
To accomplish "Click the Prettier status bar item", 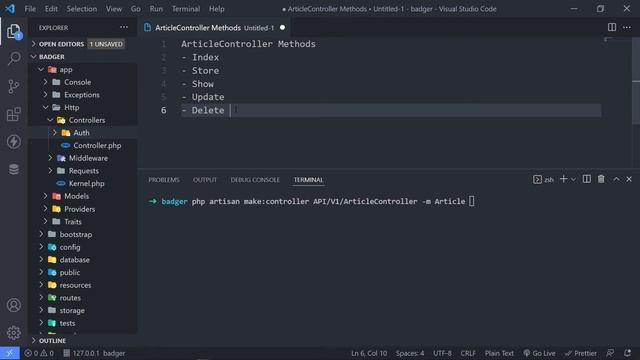I will point(581,353).
